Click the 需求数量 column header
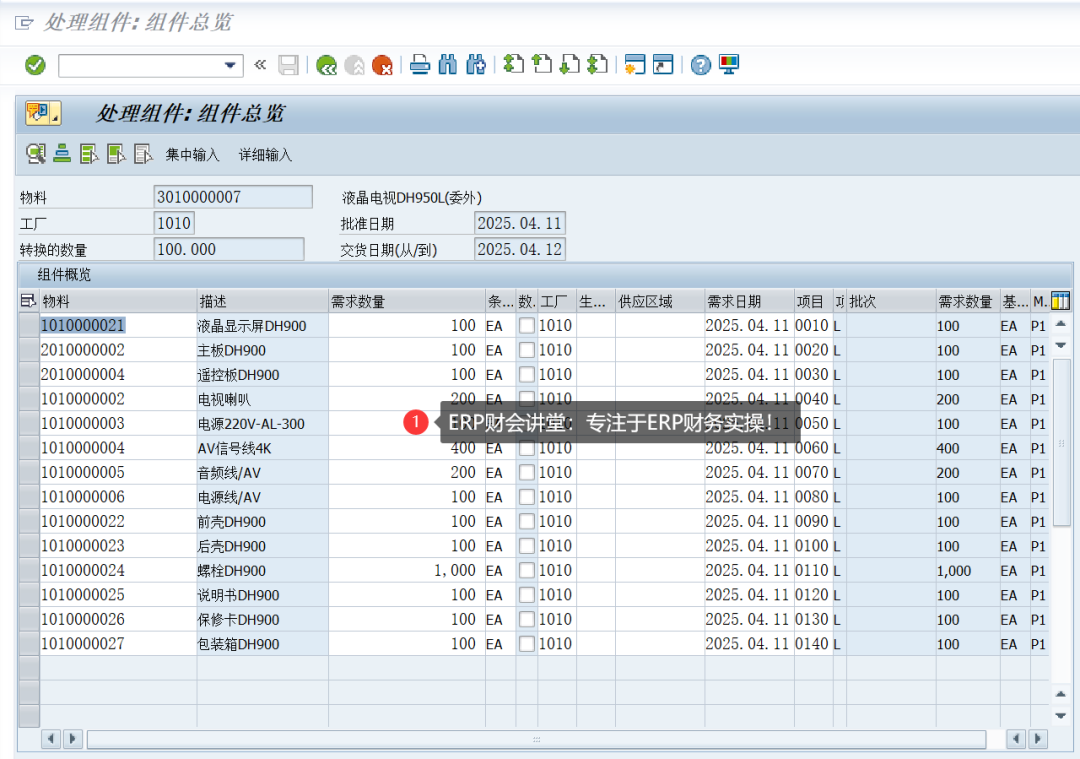 click(x=406, y=301)
